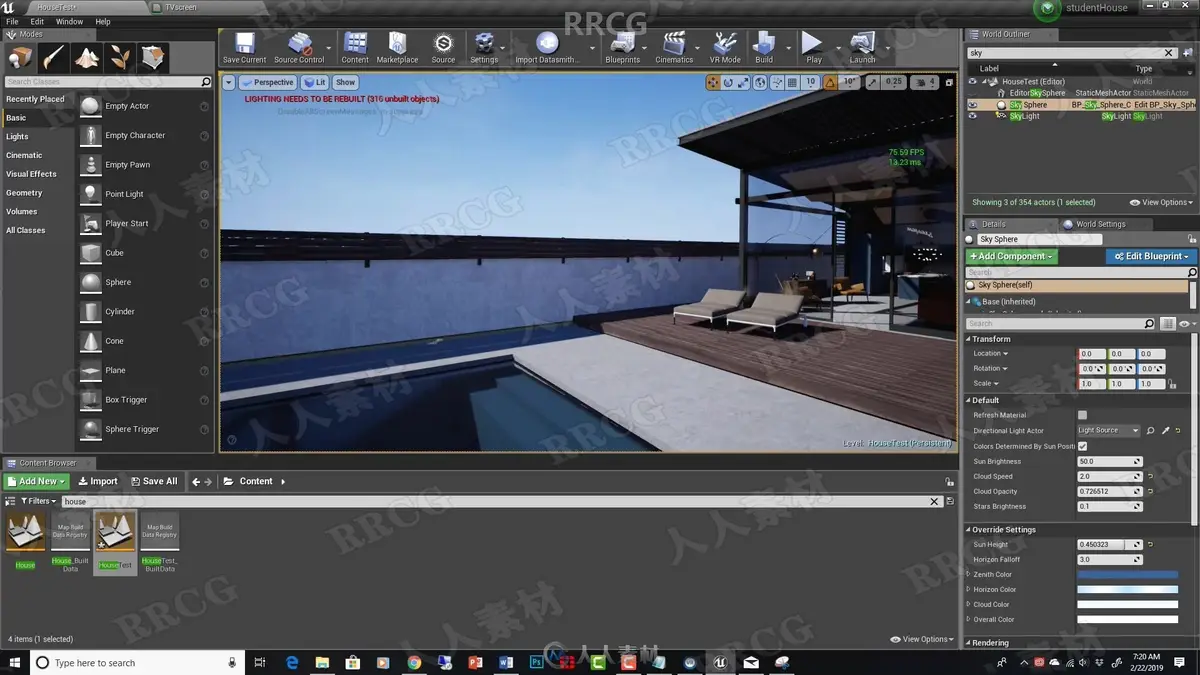1200x675 pixels.
Task: Collapse the Override Settings section
Action: point(968,529)
